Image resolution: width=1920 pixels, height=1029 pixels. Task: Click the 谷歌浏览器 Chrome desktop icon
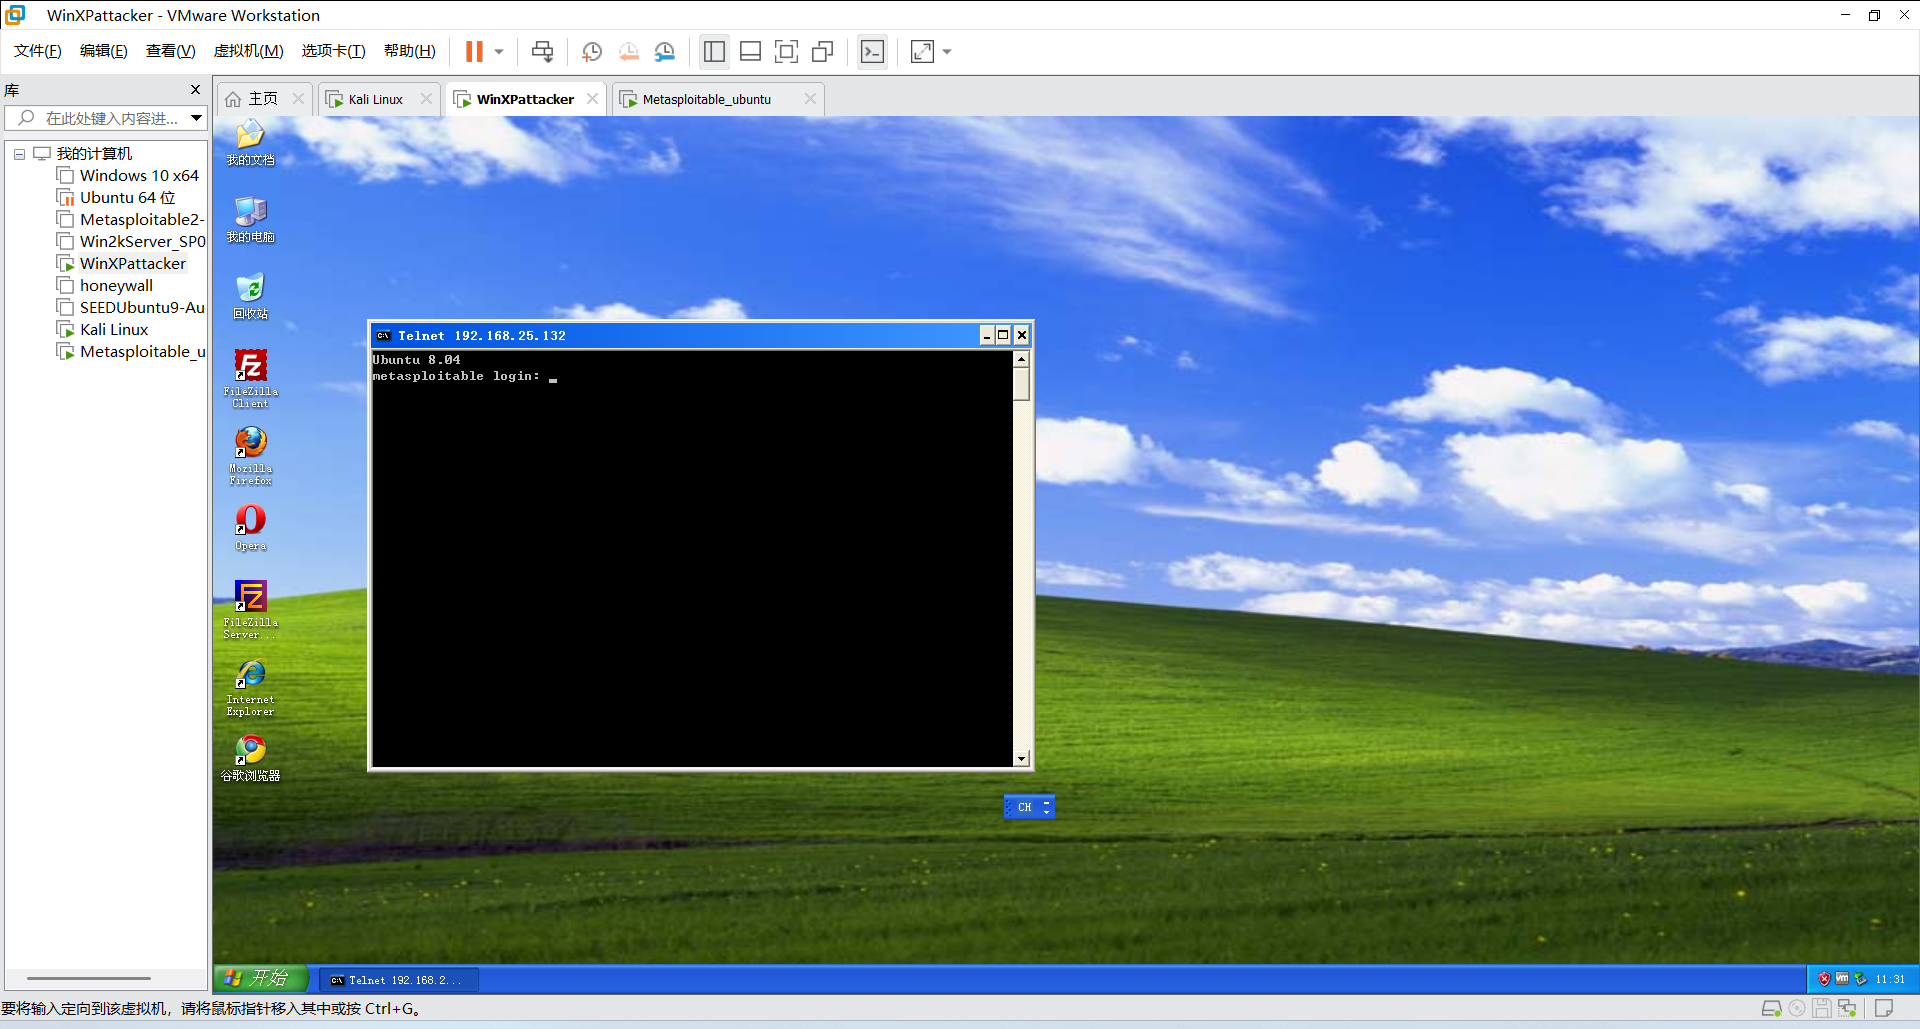(250, 758)
